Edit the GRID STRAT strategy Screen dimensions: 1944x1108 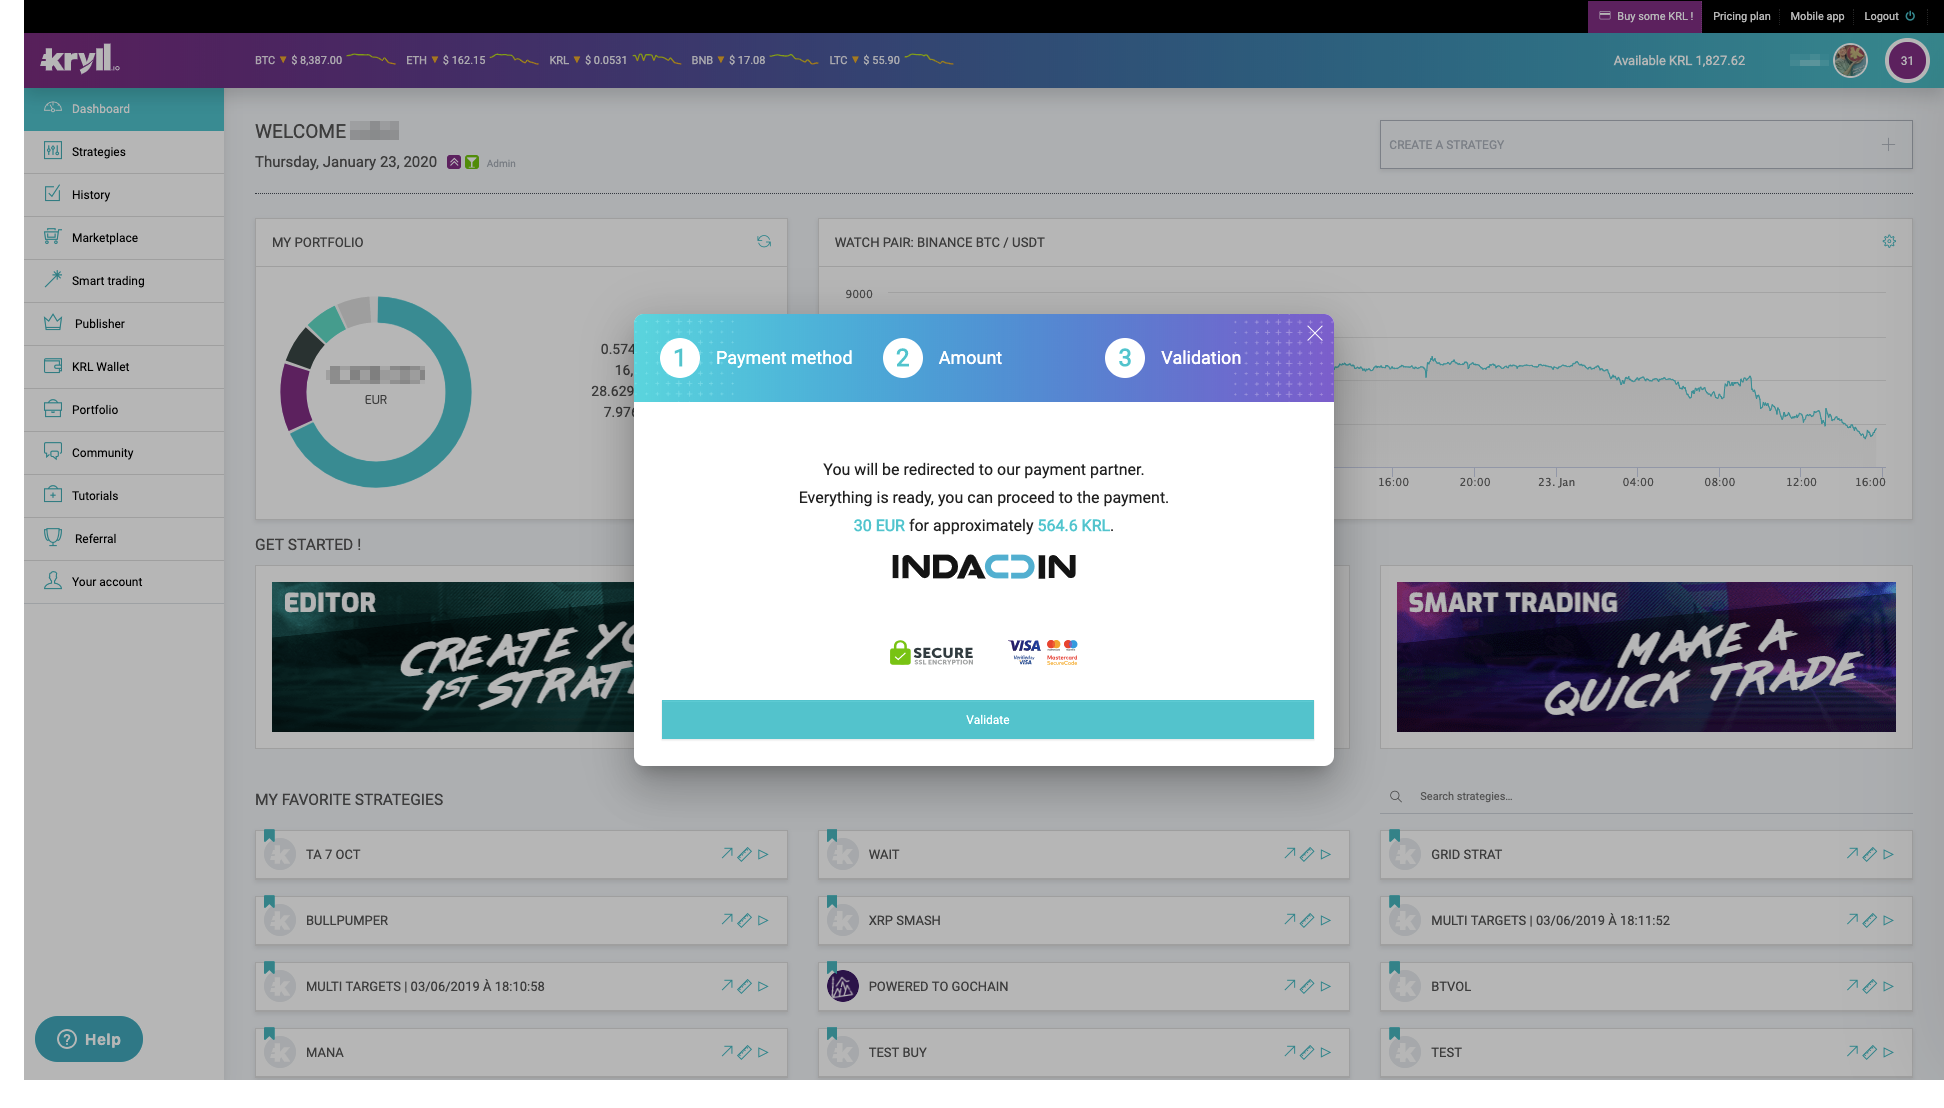coord(1869,854)
